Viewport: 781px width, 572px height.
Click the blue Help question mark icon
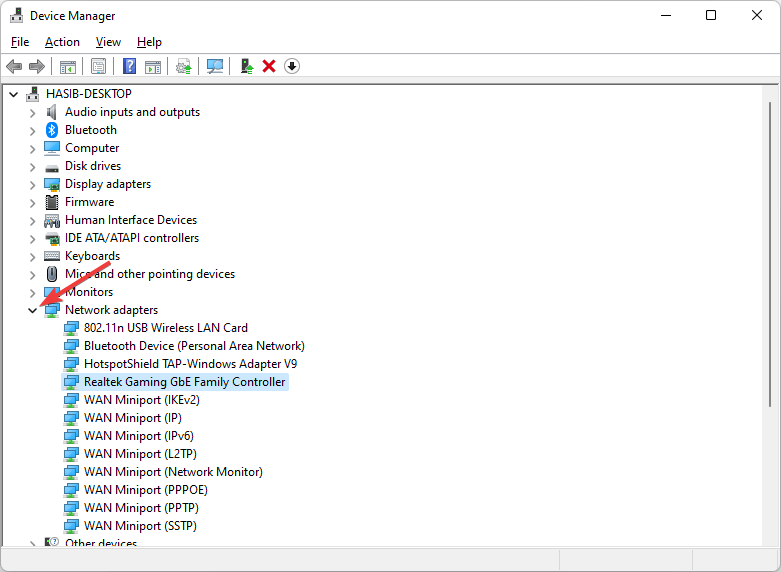tap(129, 66)
